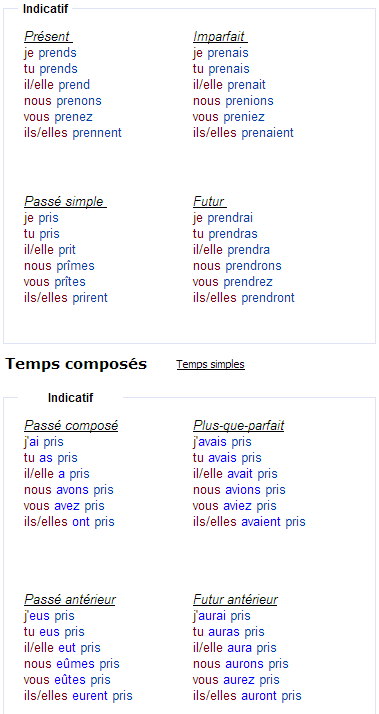The height and width of the screenshot is (714, 379).
Task: Click the Plus-que-parfait heading
Action: click(x=239, y=426)
